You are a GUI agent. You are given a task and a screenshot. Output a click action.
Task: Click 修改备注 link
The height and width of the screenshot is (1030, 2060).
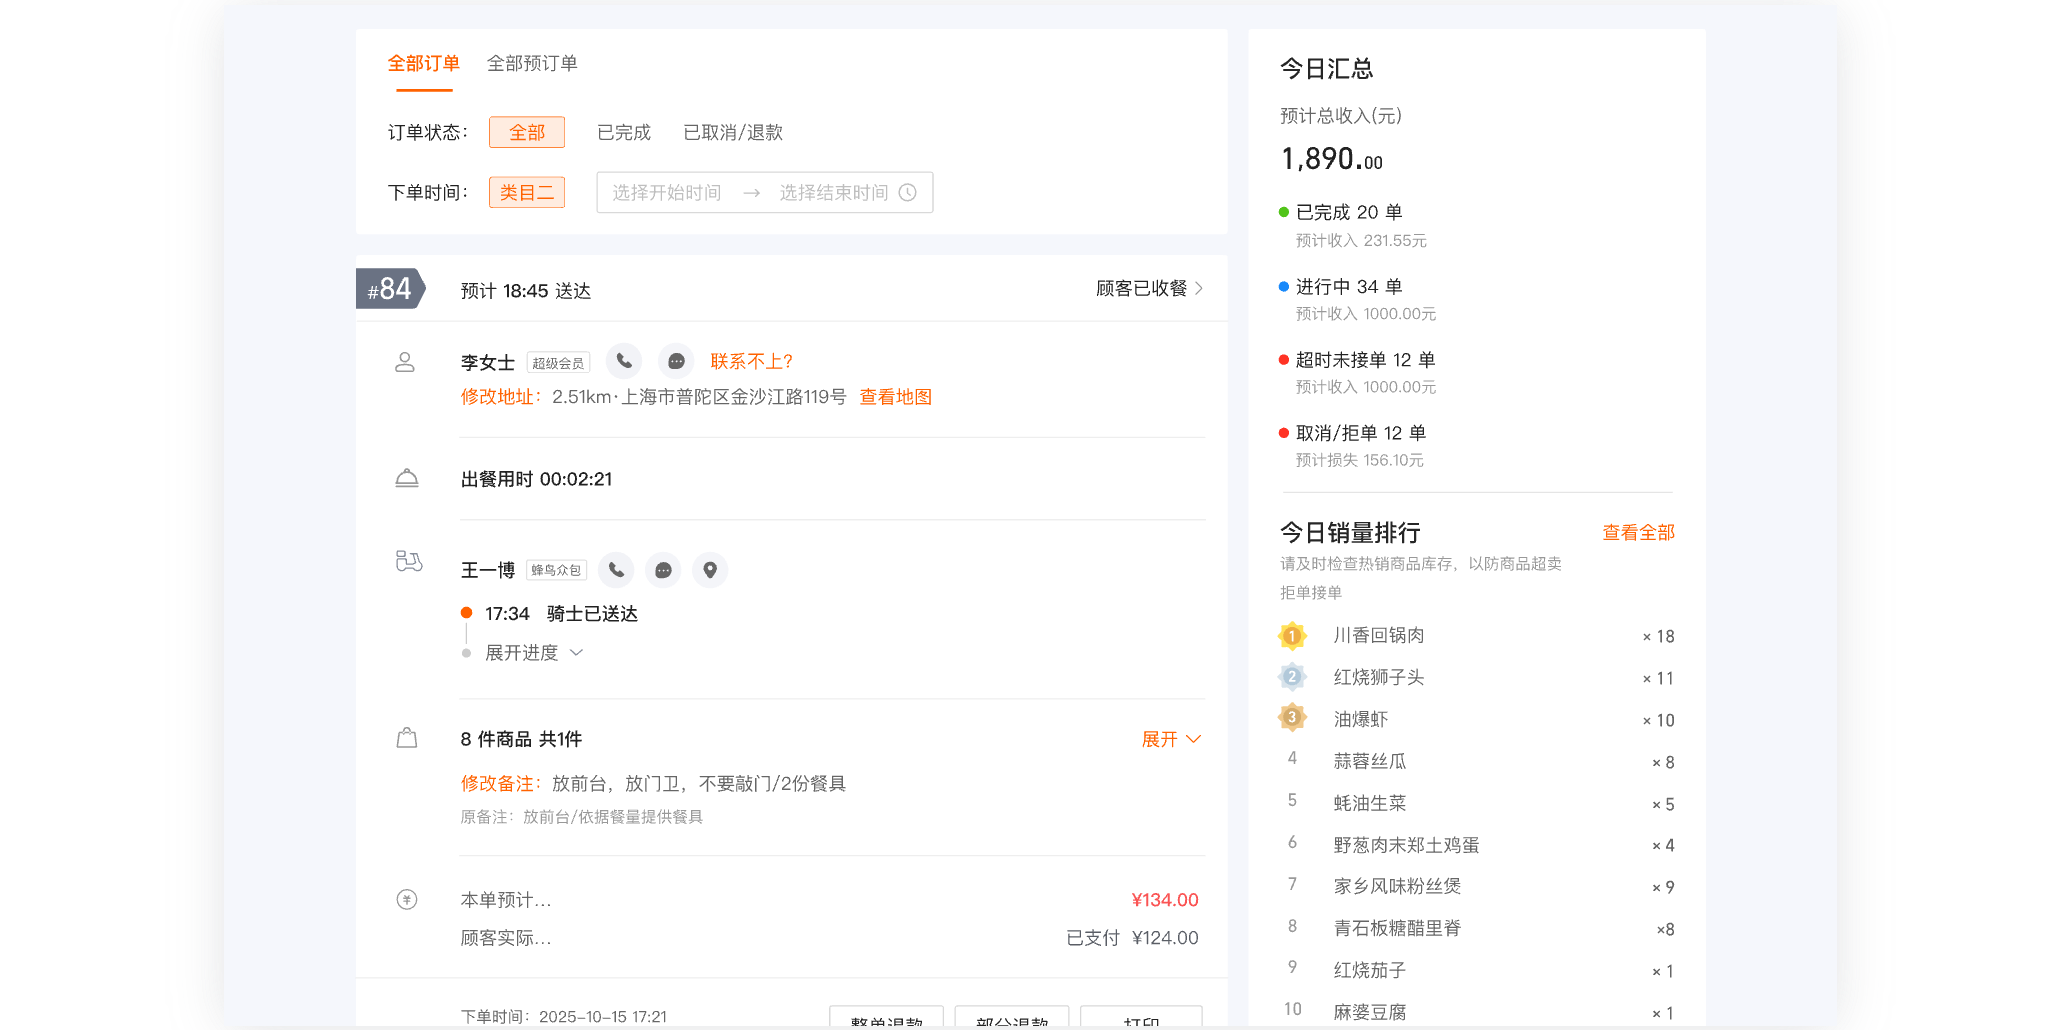click(500, 783)
